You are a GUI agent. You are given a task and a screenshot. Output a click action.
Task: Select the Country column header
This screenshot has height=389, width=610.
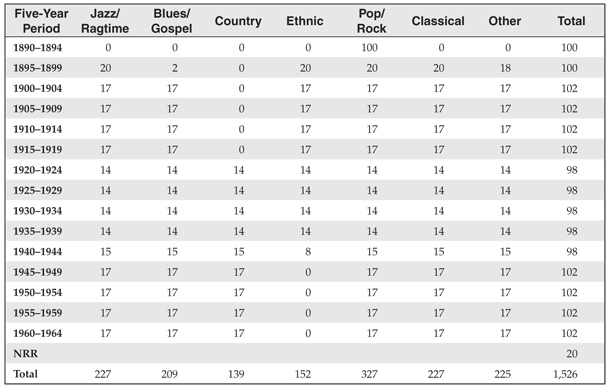238,21
